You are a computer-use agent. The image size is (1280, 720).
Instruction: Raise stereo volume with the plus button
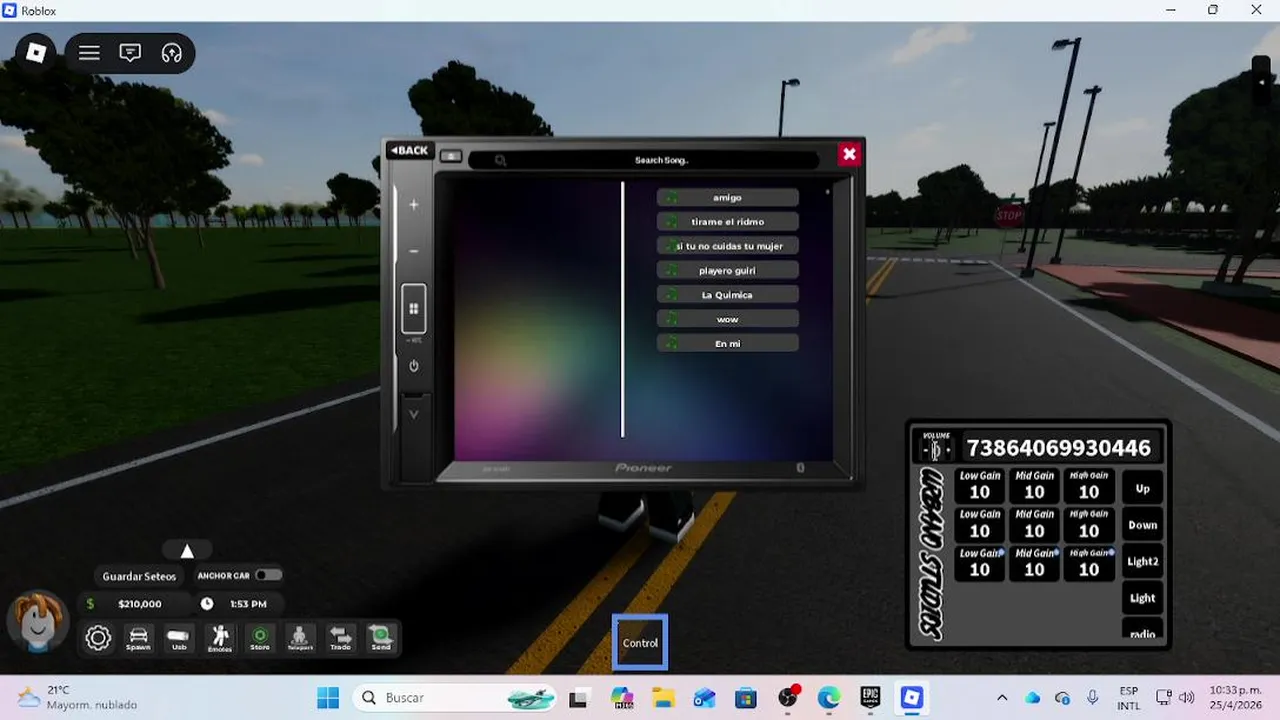414,205
